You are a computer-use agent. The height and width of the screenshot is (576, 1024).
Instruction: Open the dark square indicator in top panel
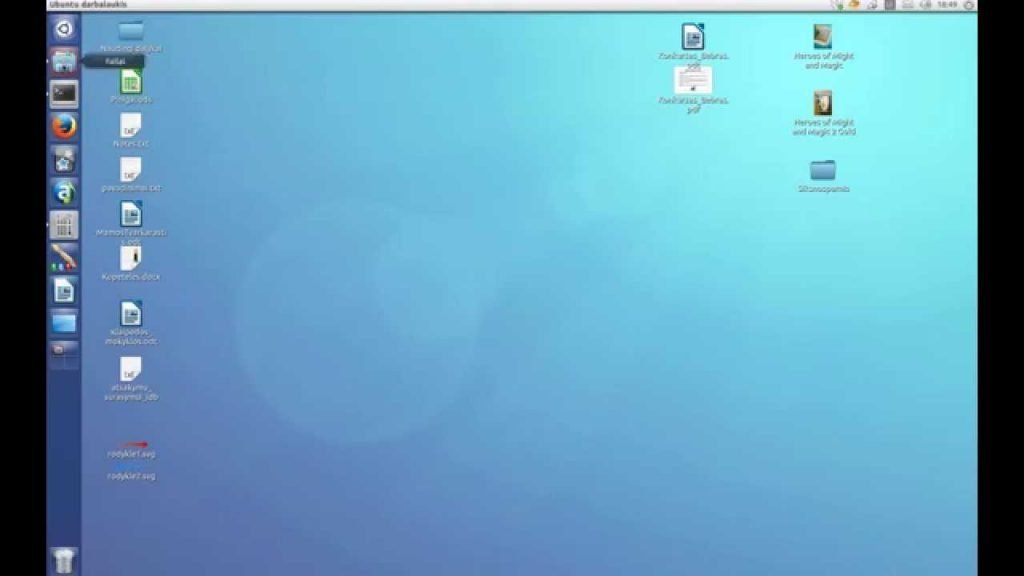click(x=889, y=5)
